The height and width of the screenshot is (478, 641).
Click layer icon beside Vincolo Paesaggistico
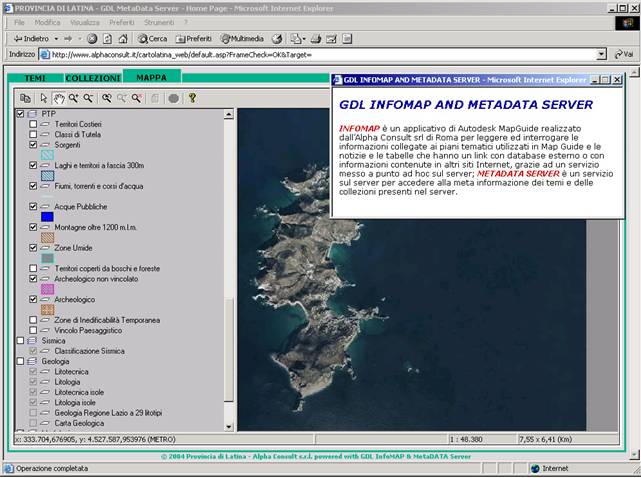[45, 330]
